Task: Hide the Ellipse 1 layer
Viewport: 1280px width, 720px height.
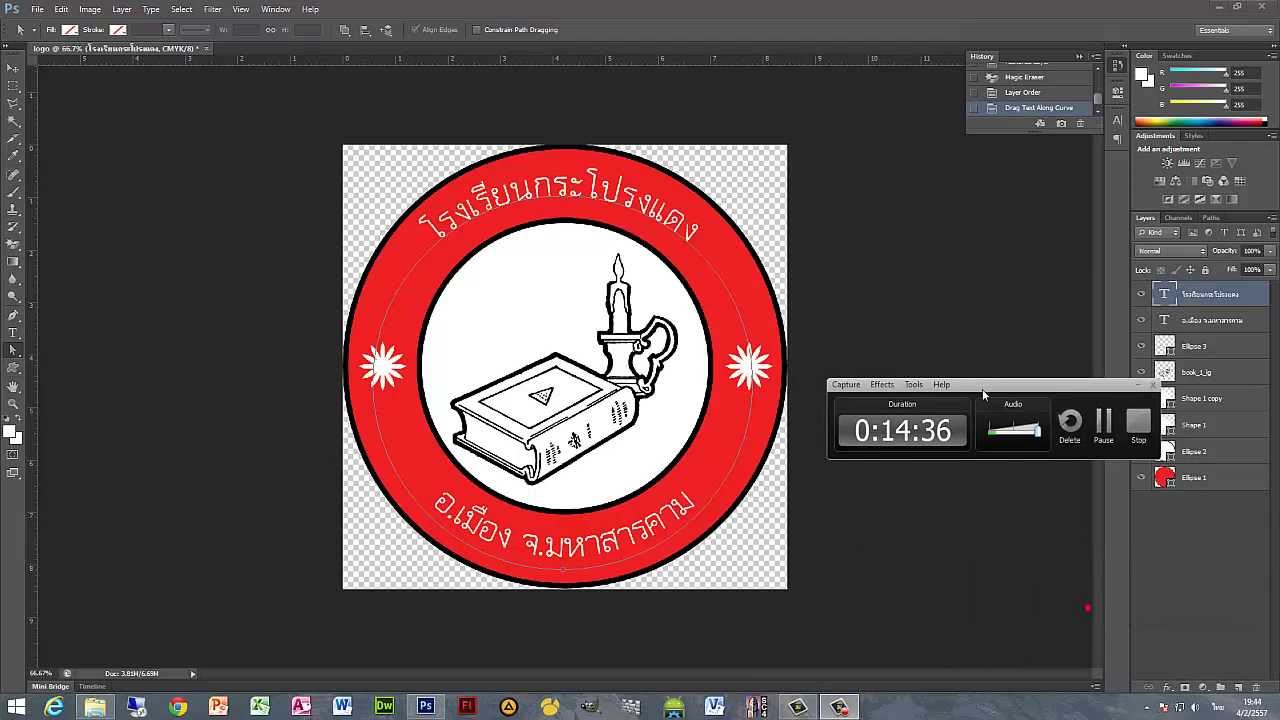Action: click(1141, 477)
